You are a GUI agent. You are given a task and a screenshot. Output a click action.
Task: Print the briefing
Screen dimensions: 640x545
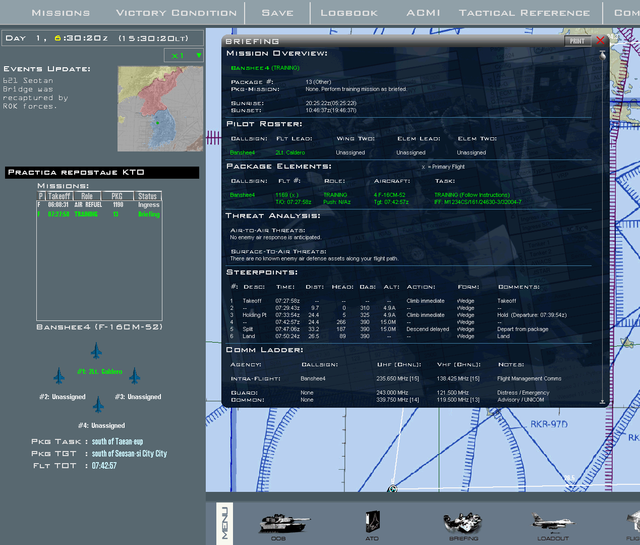577,41
